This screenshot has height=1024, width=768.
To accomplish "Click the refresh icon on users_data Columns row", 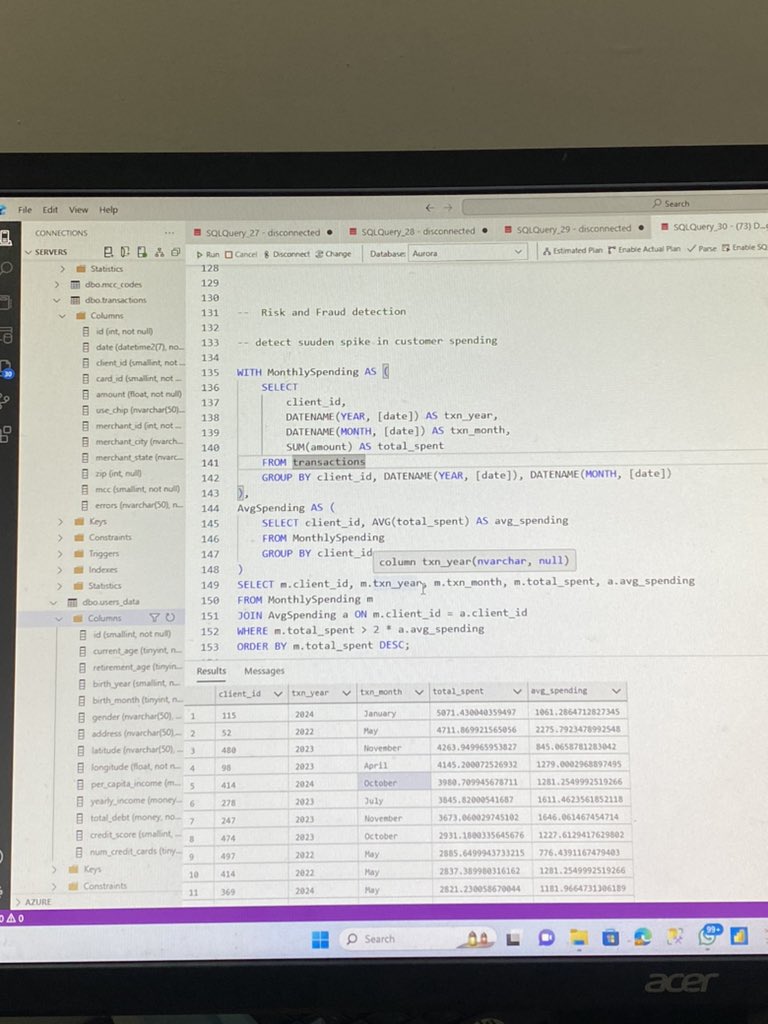I will [x=170, y=618].
